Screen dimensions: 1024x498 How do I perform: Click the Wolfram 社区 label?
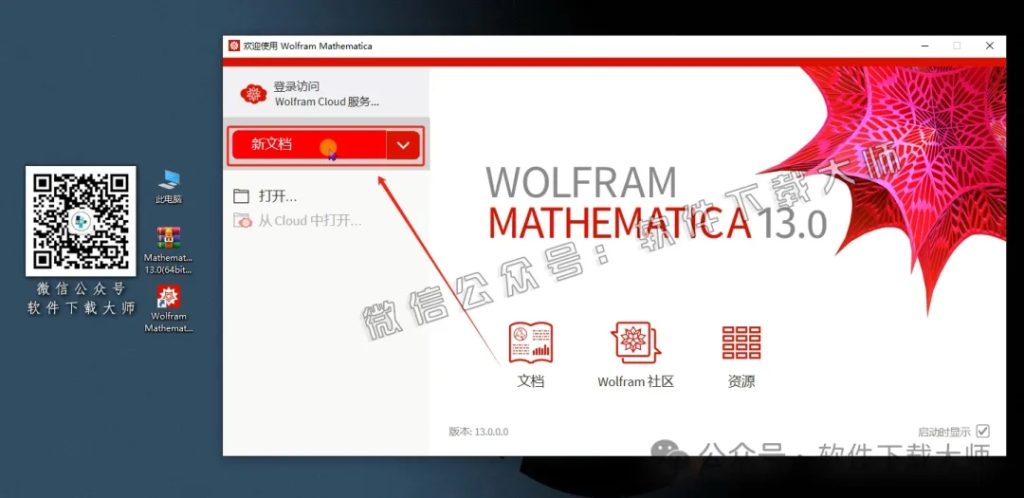click(635, 382)
